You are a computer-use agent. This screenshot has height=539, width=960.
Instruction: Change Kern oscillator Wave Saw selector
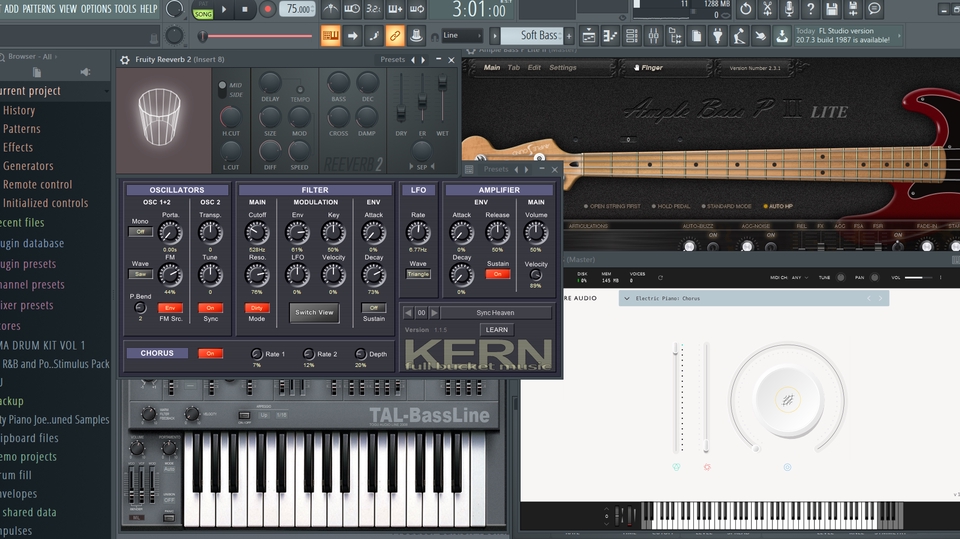tap(140, 274)
